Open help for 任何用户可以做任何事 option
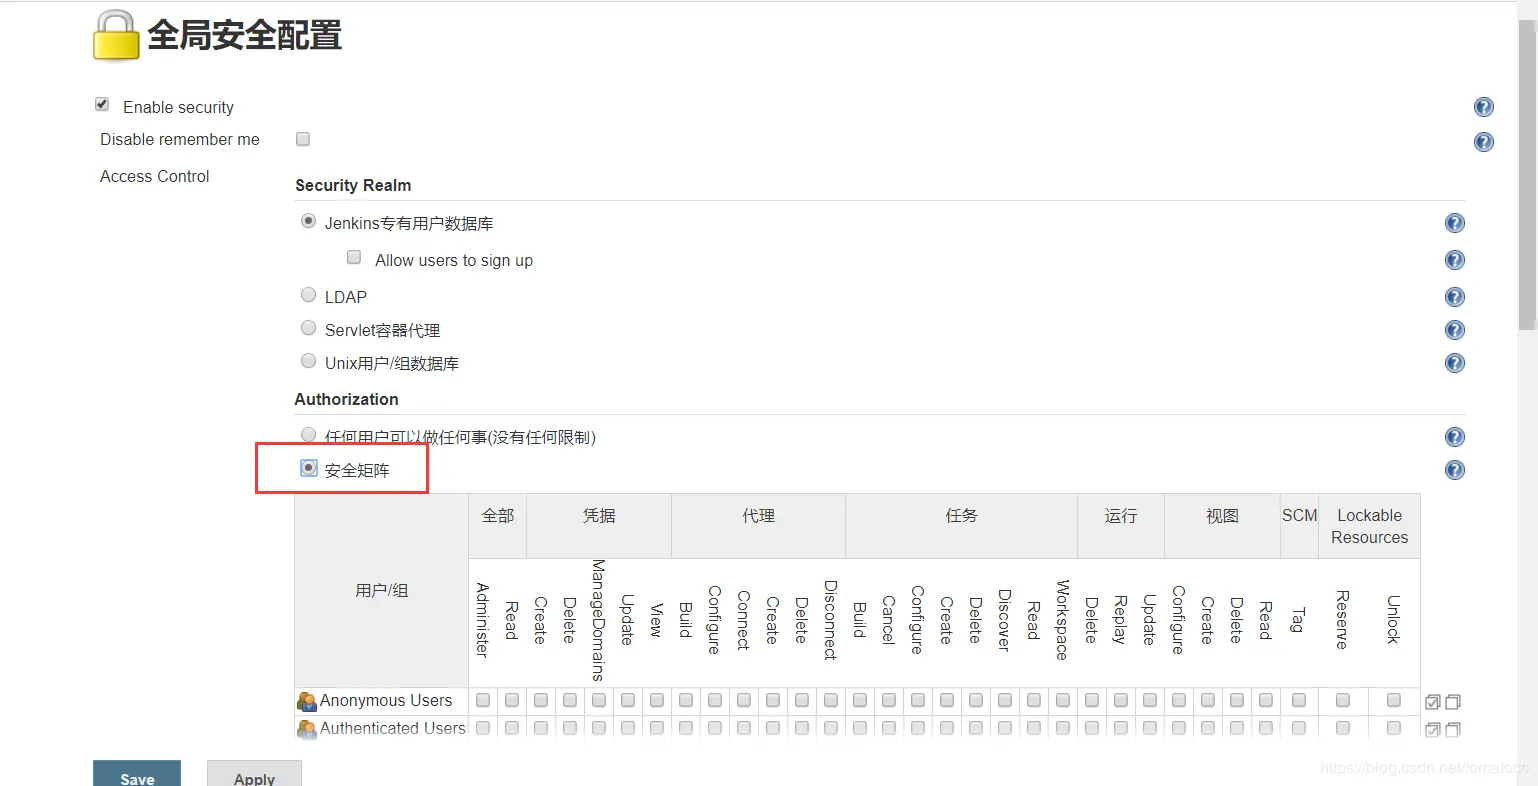Viewport: 1538px width, 786px height. click(1455, 437)
